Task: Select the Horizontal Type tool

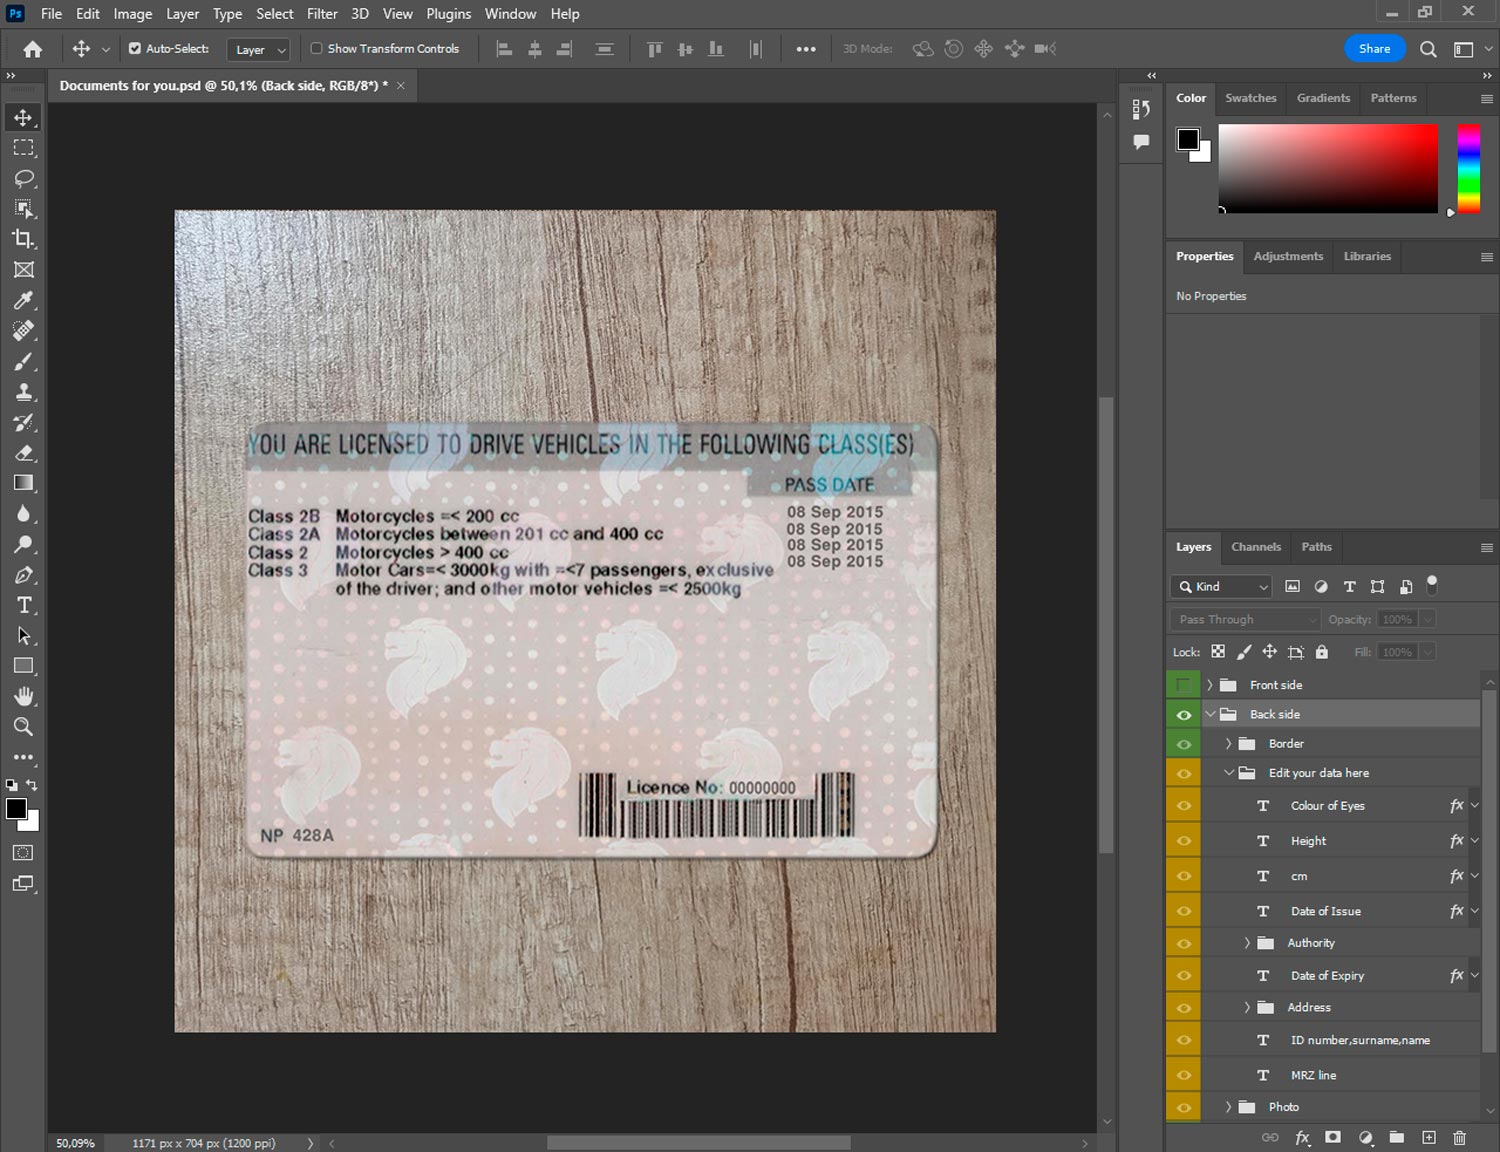Action: 24,605
